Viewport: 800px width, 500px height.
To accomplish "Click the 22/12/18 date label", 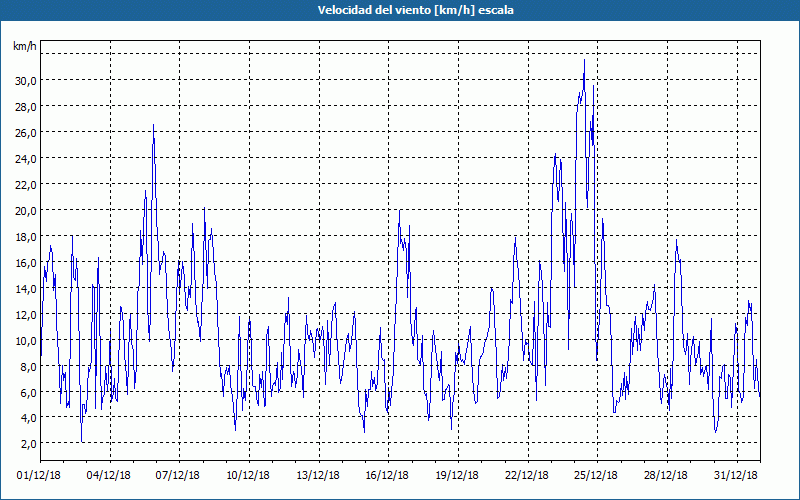I will click(527, 476).
